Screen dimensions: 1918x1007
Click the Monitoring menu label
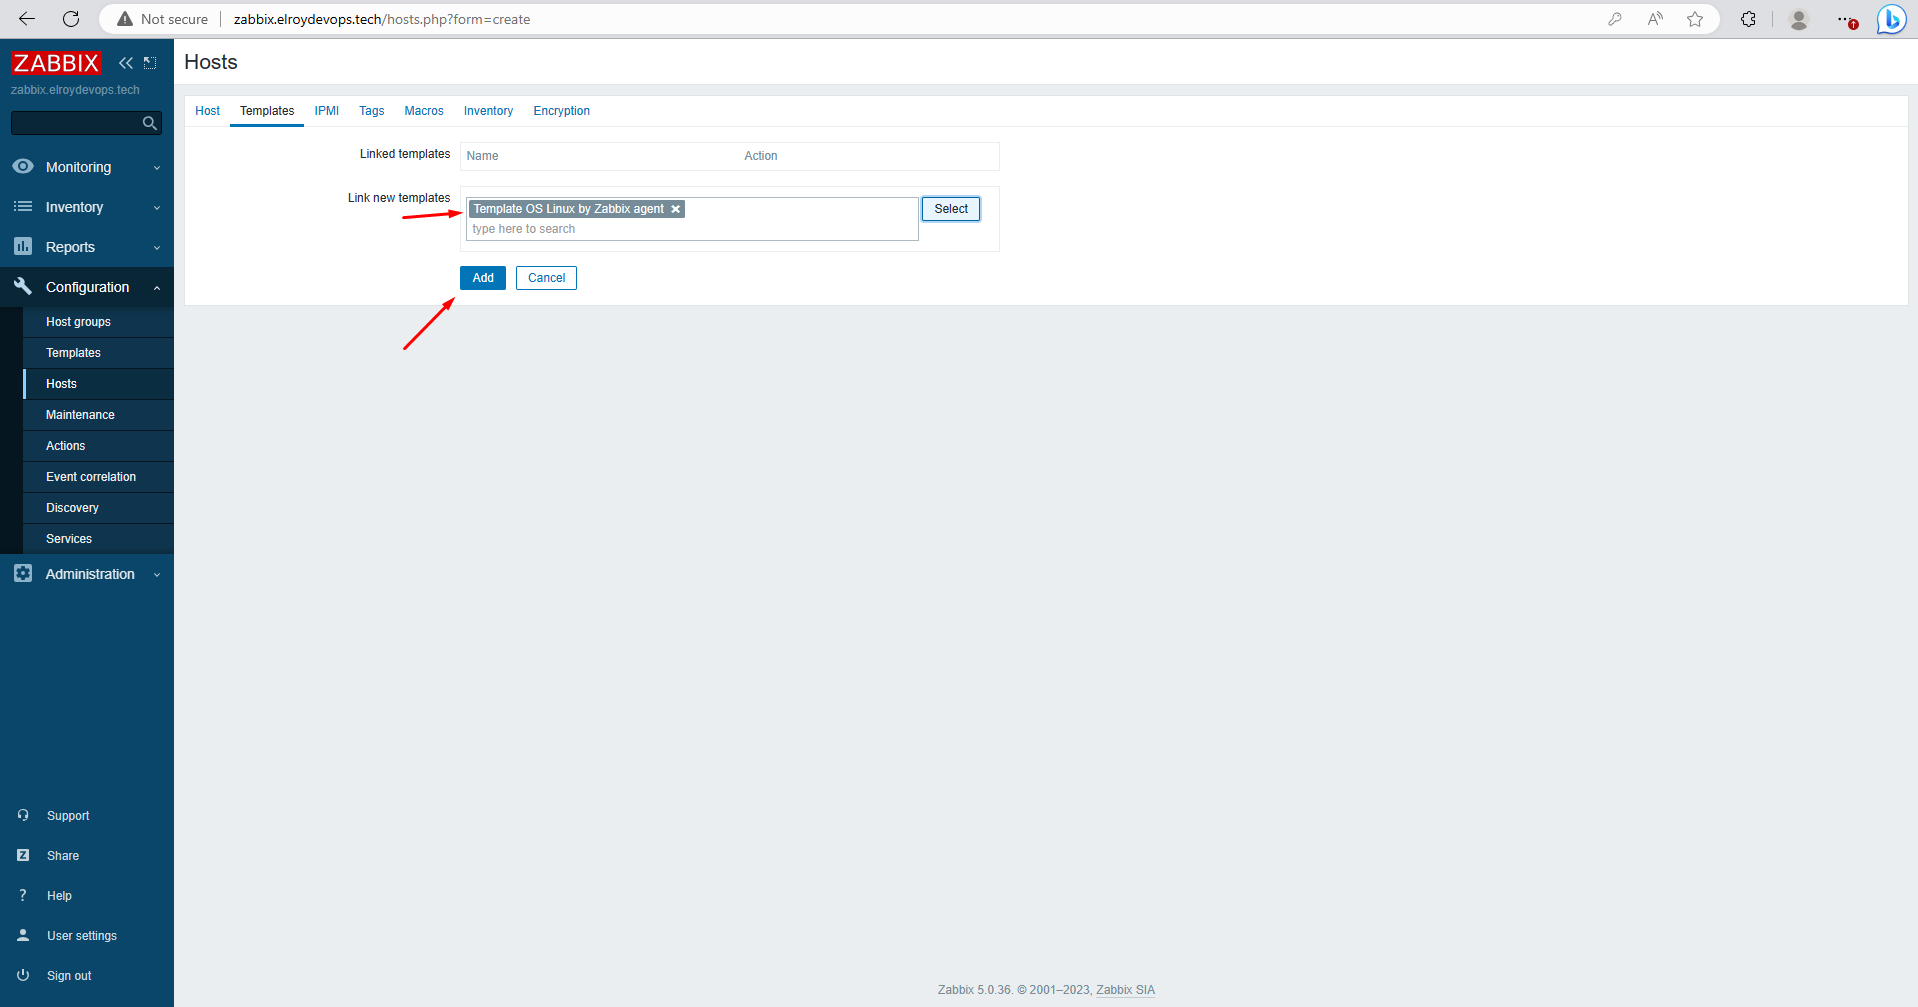[78, 167]
